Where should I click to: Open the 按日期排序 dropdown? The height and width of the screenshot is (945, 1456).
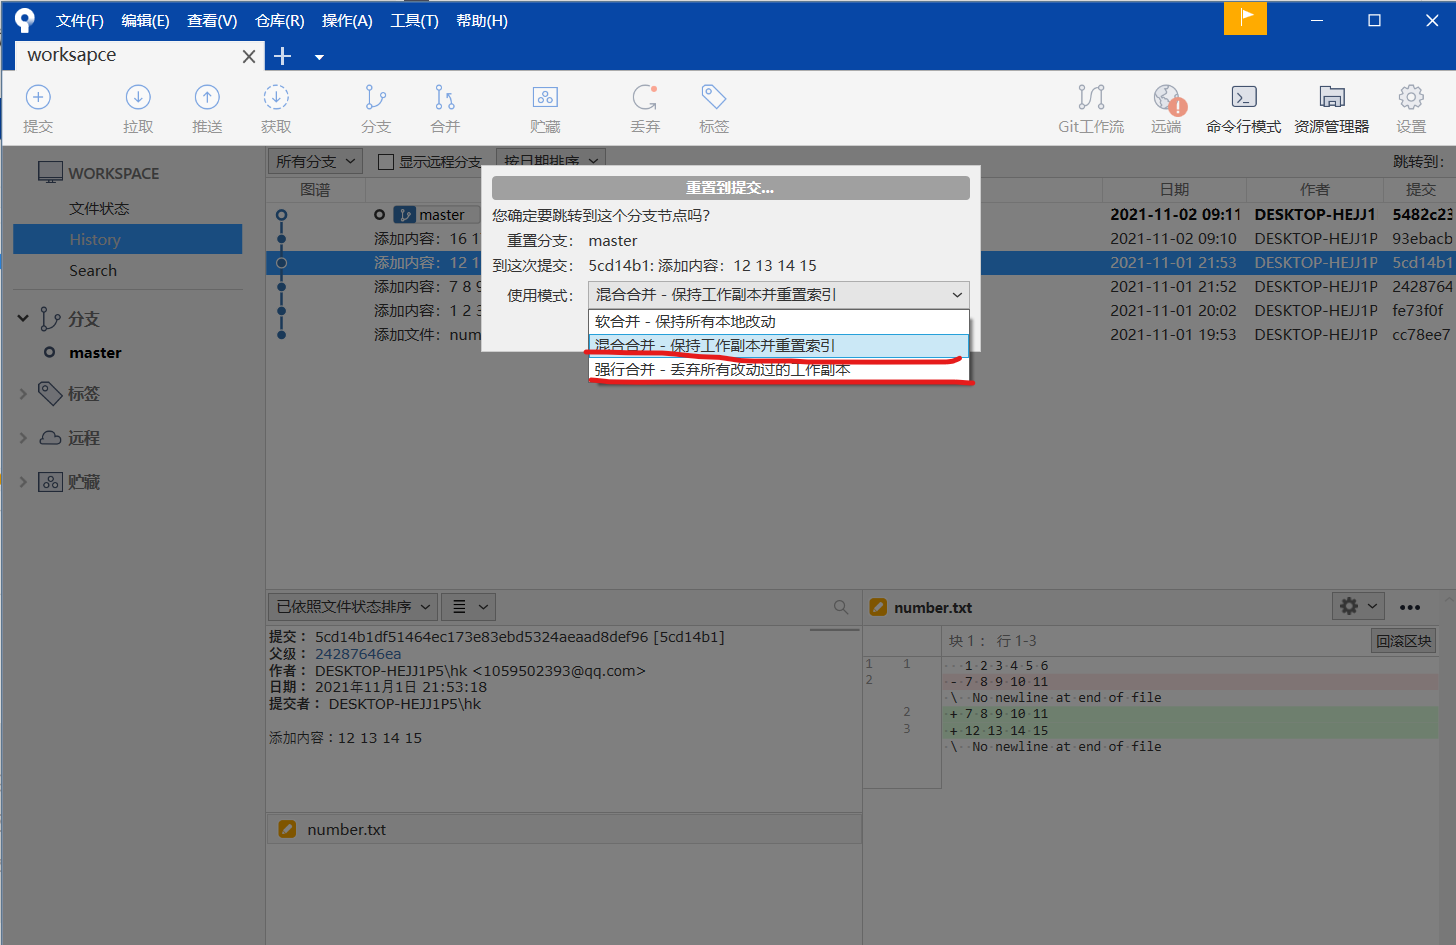551,160
